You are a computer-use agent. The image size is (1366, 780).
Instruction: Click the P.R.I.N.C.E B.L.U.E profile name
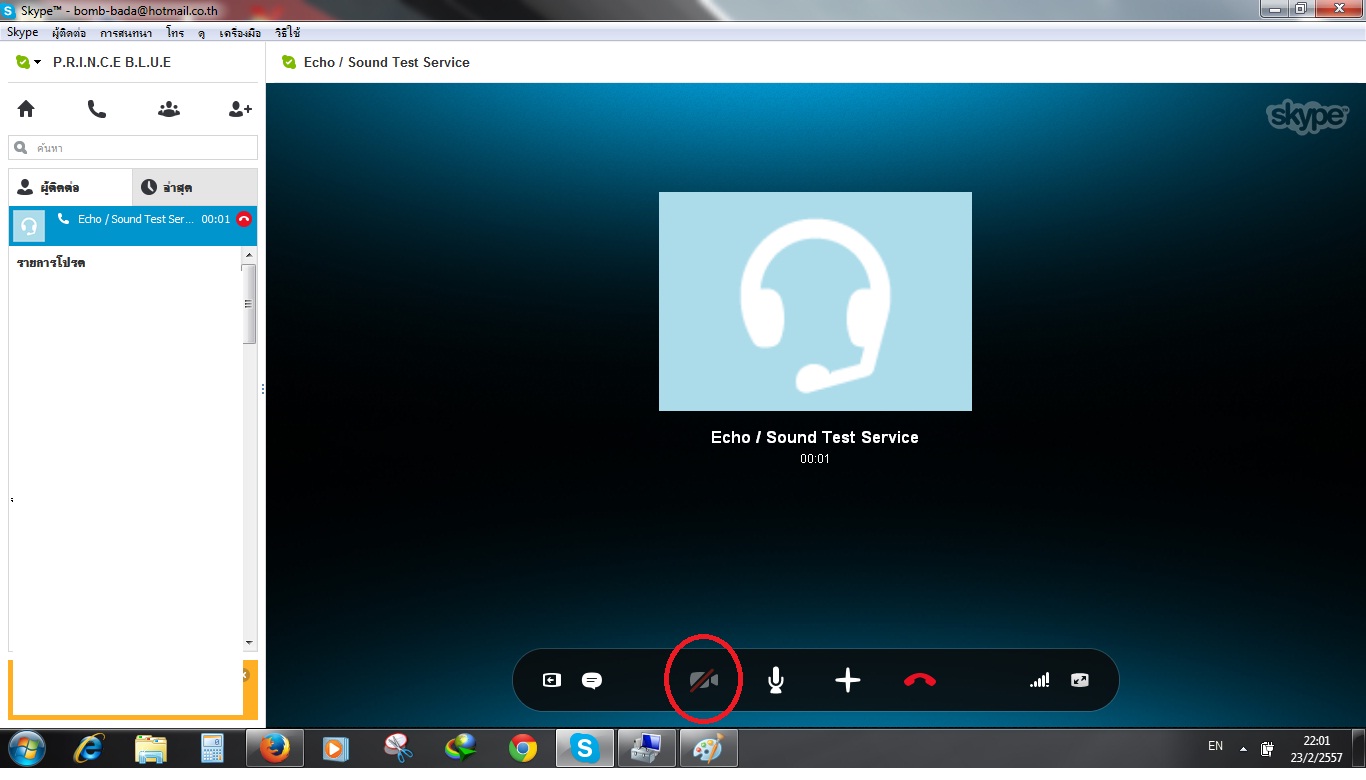[112, 62]
